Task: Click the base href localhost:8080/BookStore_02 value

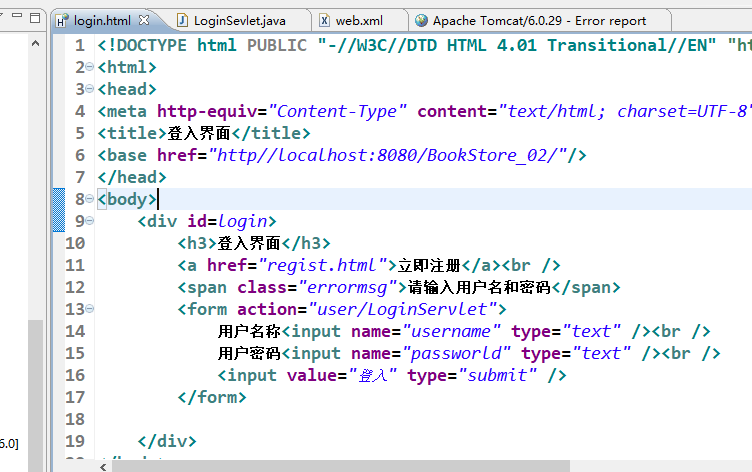Action: click(x=388, y=155)
